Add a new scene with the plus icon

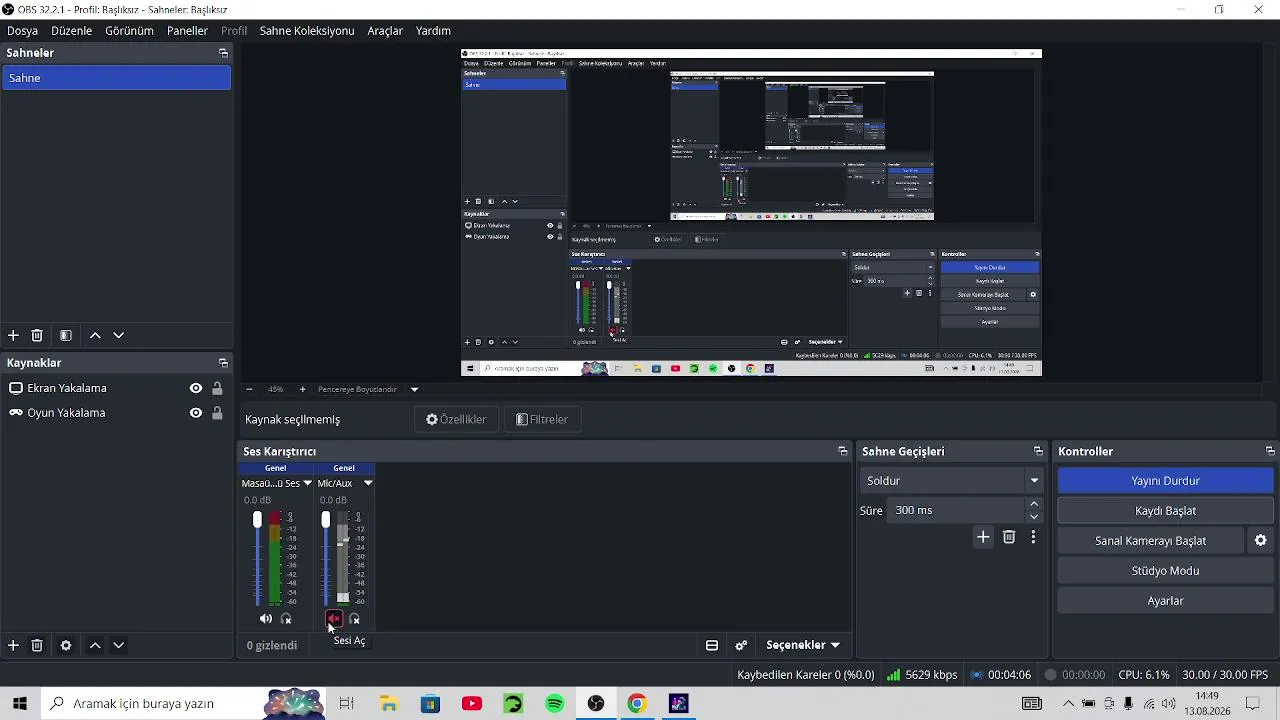pyautogui.click(x=13, y=336)
